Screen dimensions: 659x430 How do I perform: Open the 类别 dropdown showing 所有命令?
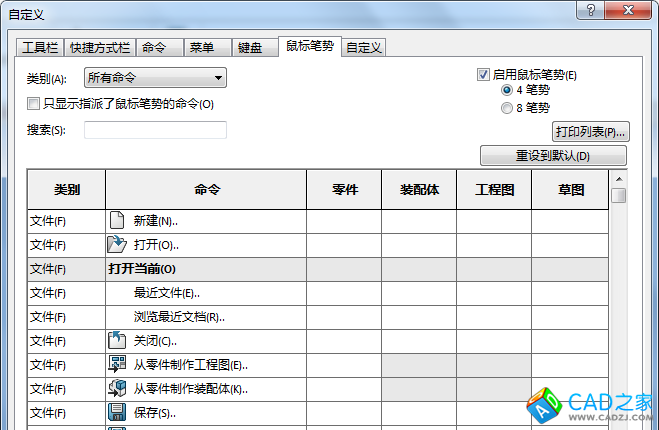155,78
